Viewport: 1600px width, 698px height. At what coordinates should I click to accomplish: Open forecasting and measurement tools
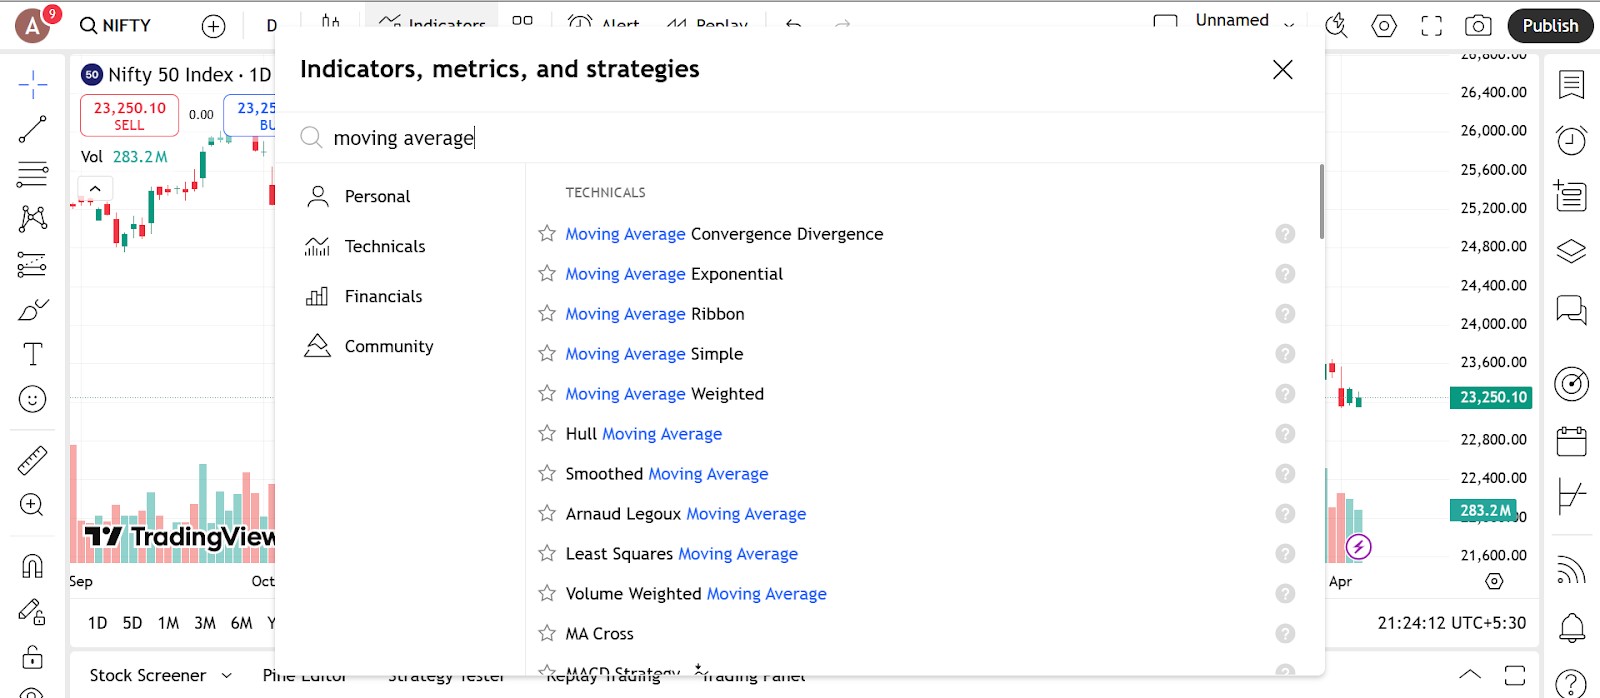[x=33, y=264]
